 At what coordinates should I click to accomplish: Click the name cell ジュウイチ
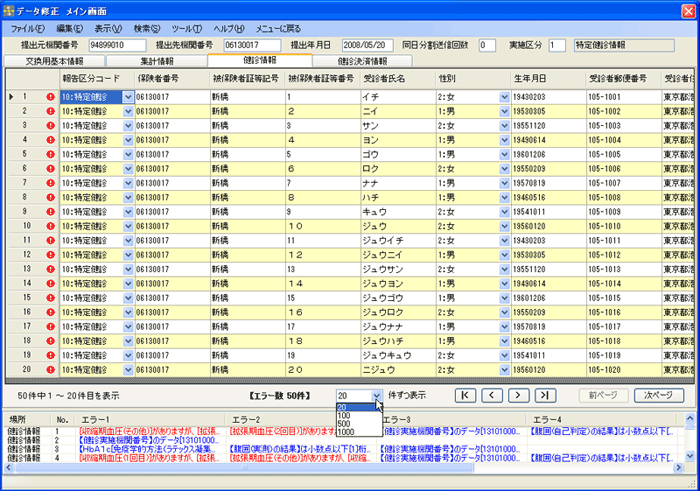click(x=398, y=241)
